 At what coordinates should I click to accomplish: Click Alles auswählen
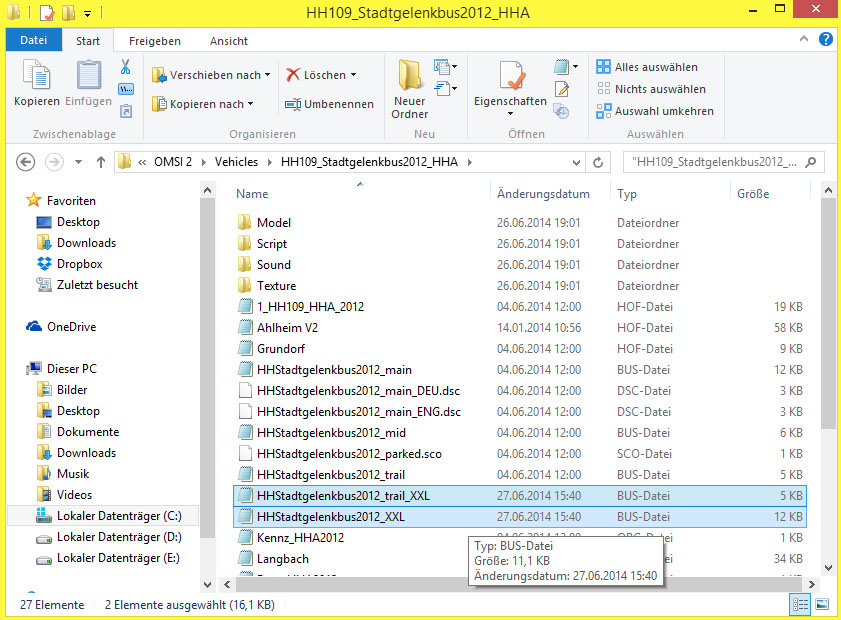coord(647,67)
